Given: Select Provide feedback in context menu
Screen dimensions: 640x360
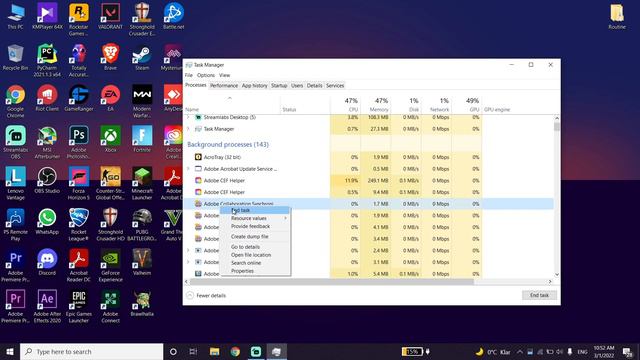Looking at the screenshot, I should click(x=255, y=226).
